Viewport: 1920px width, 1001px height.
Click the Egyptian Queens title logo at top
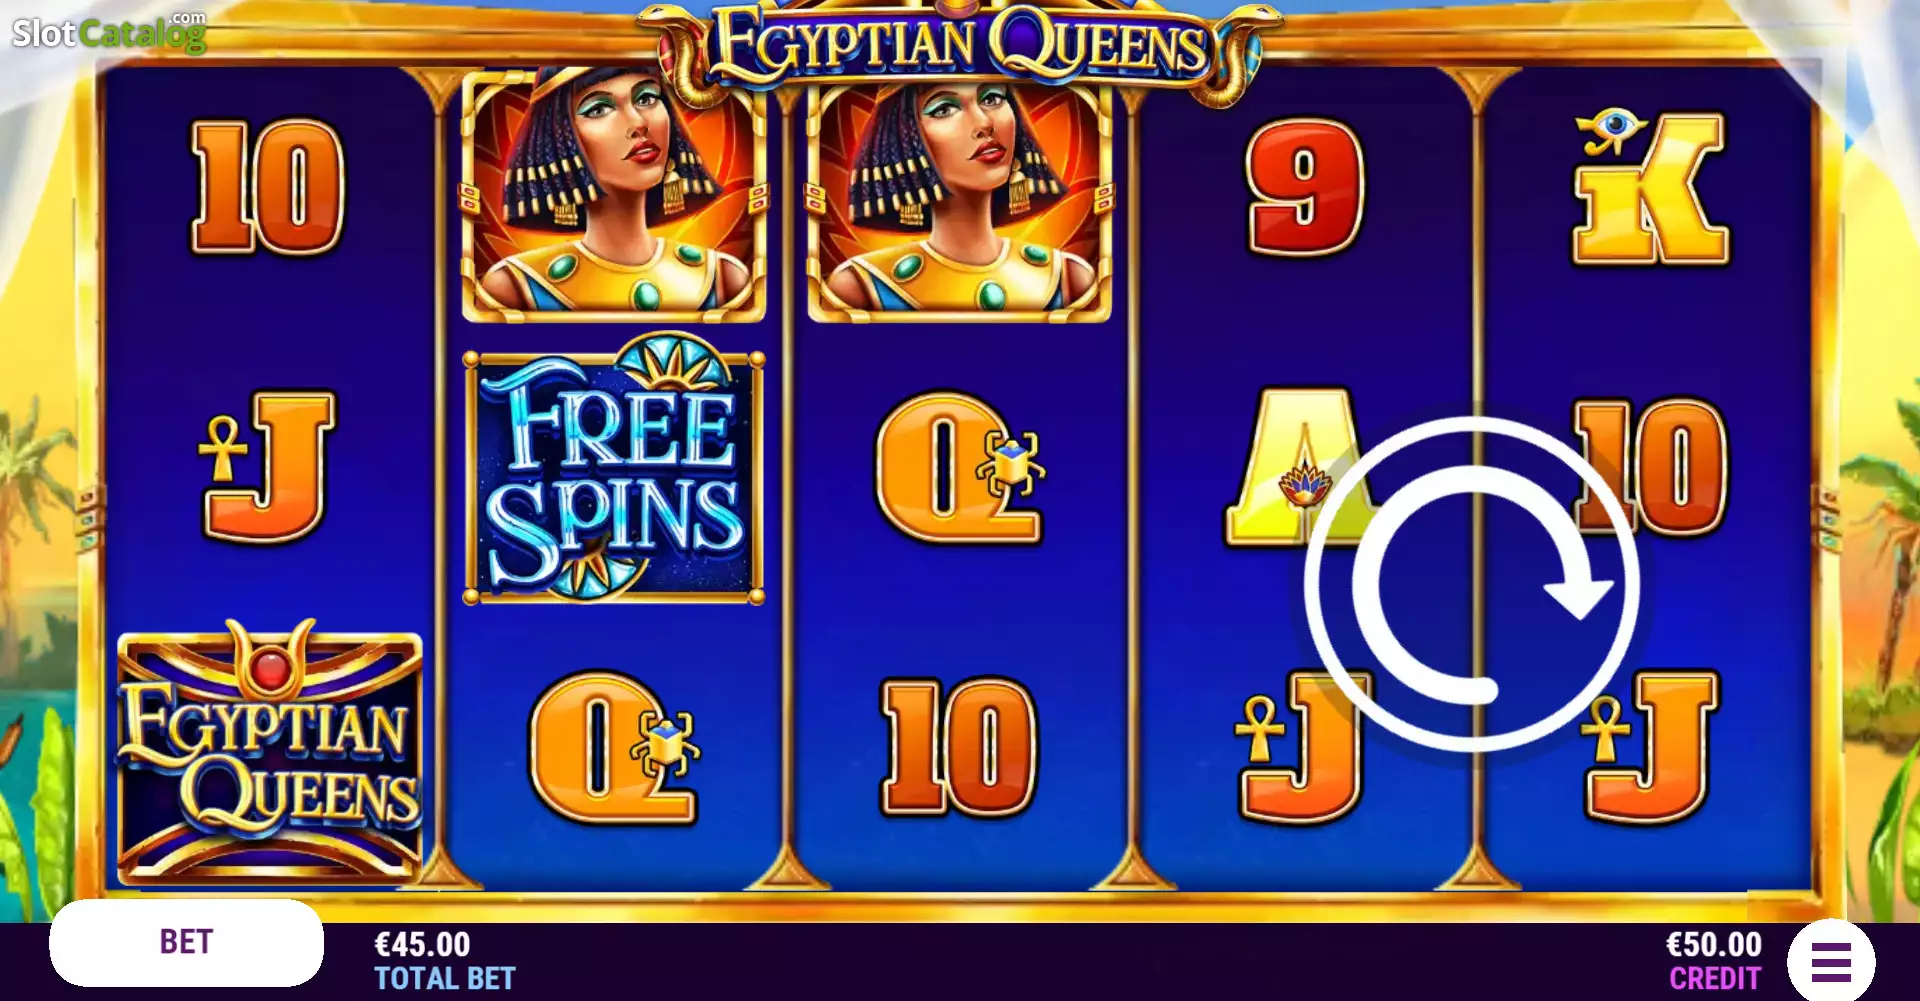(x=960, y=48)
